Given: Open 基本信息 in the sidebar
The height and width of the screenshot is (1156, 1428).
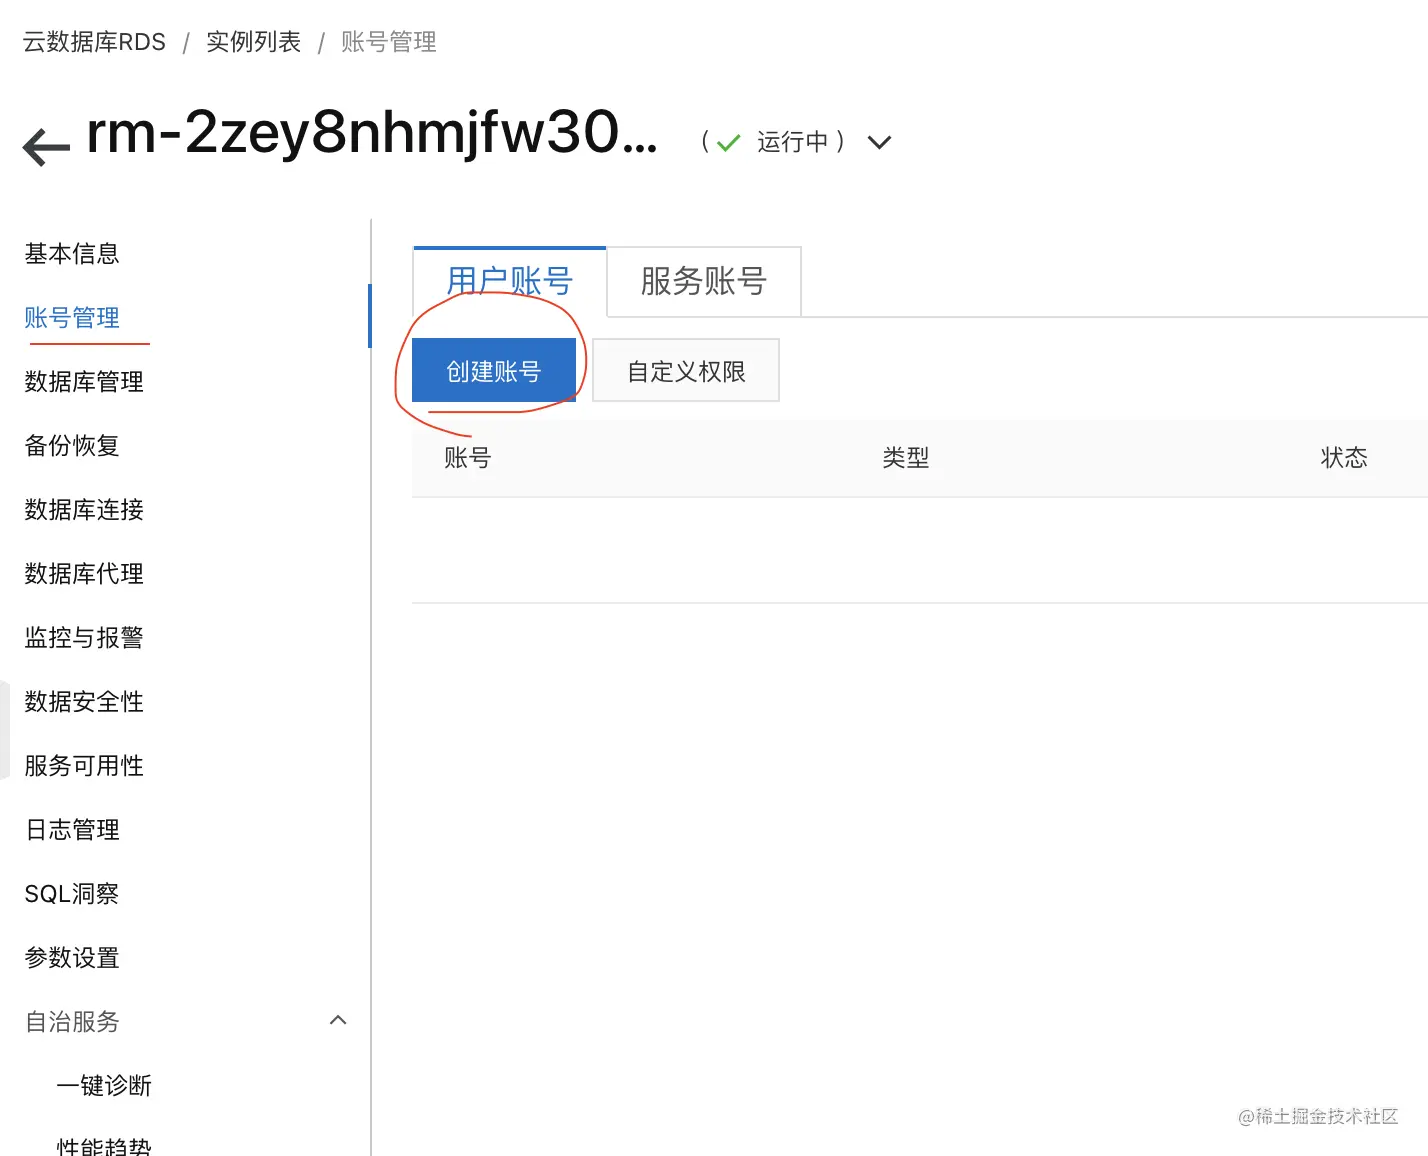Looking at the screenshot, I should (72, 254).
